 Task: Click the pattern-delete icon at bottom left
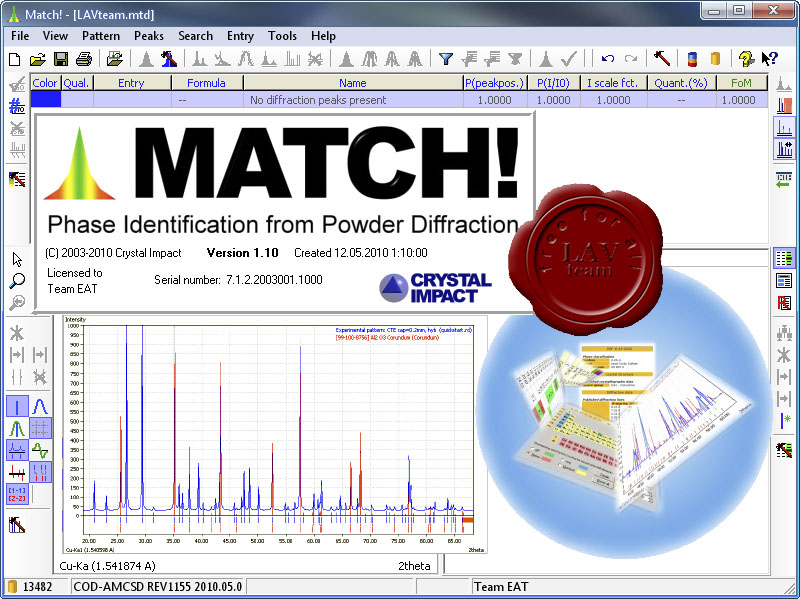[17, 525]
